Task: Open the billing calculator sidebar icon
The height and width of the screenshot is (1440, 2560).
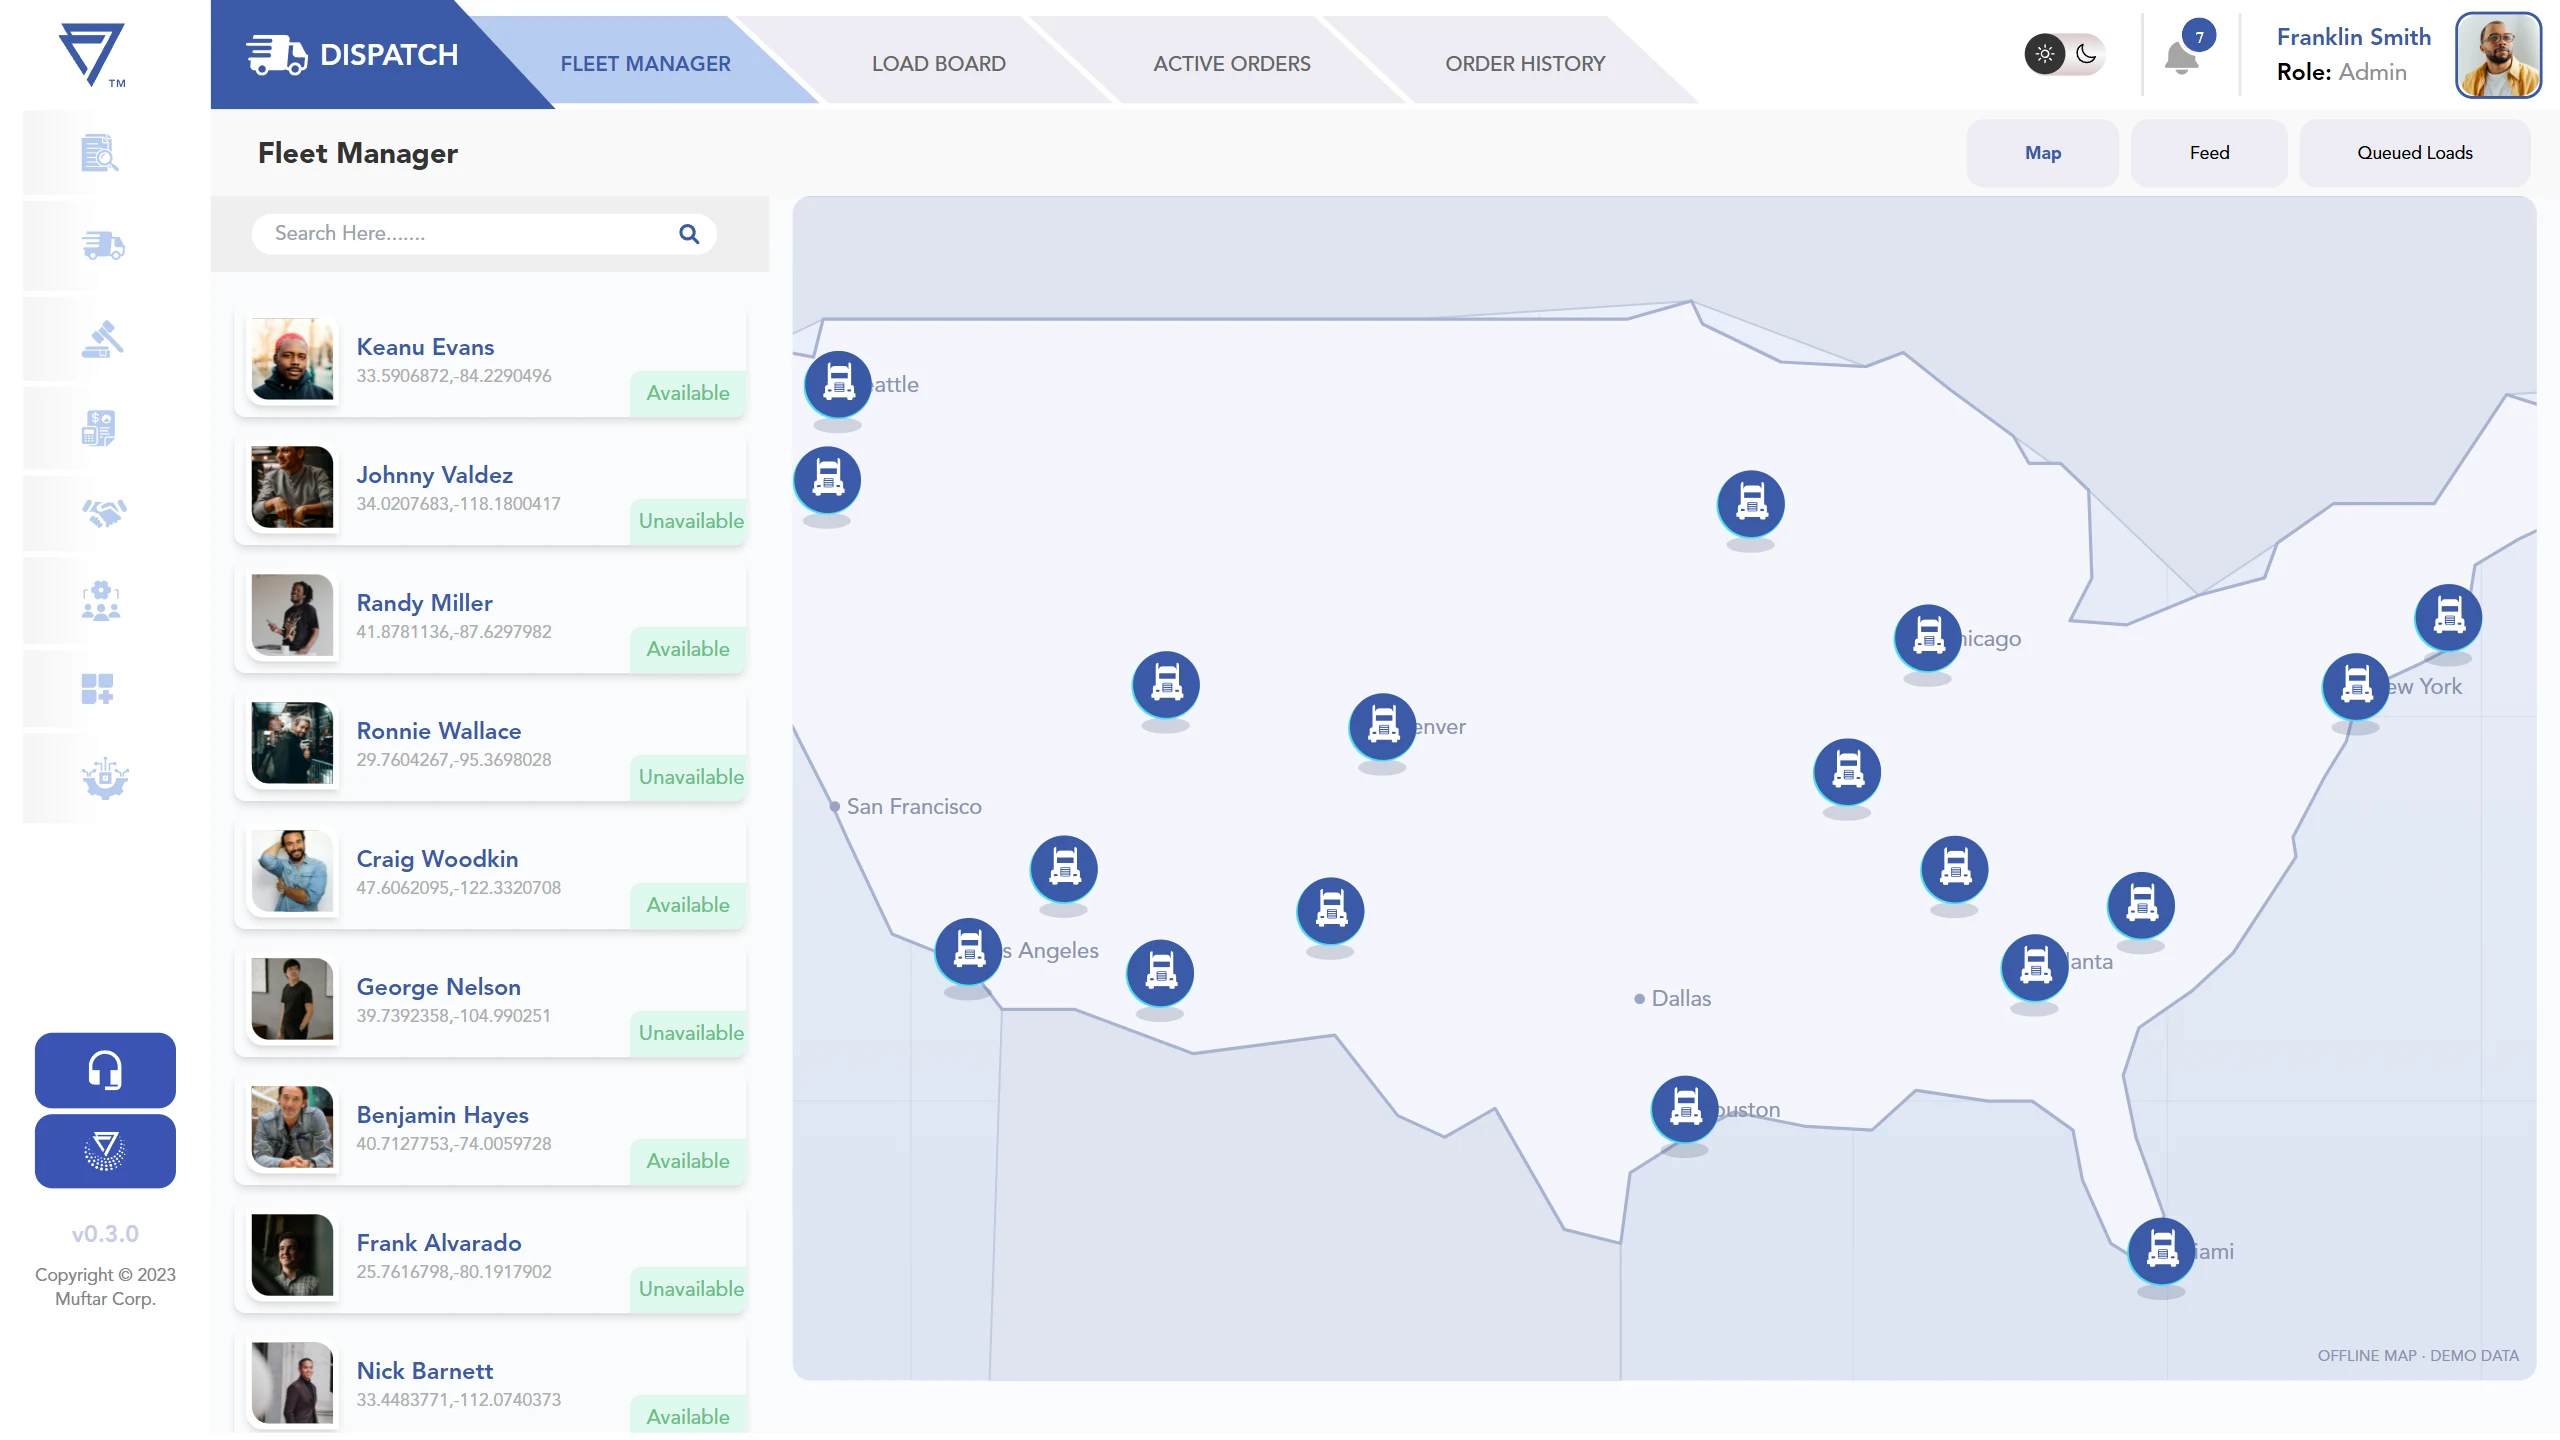Action: coord(99,428)
